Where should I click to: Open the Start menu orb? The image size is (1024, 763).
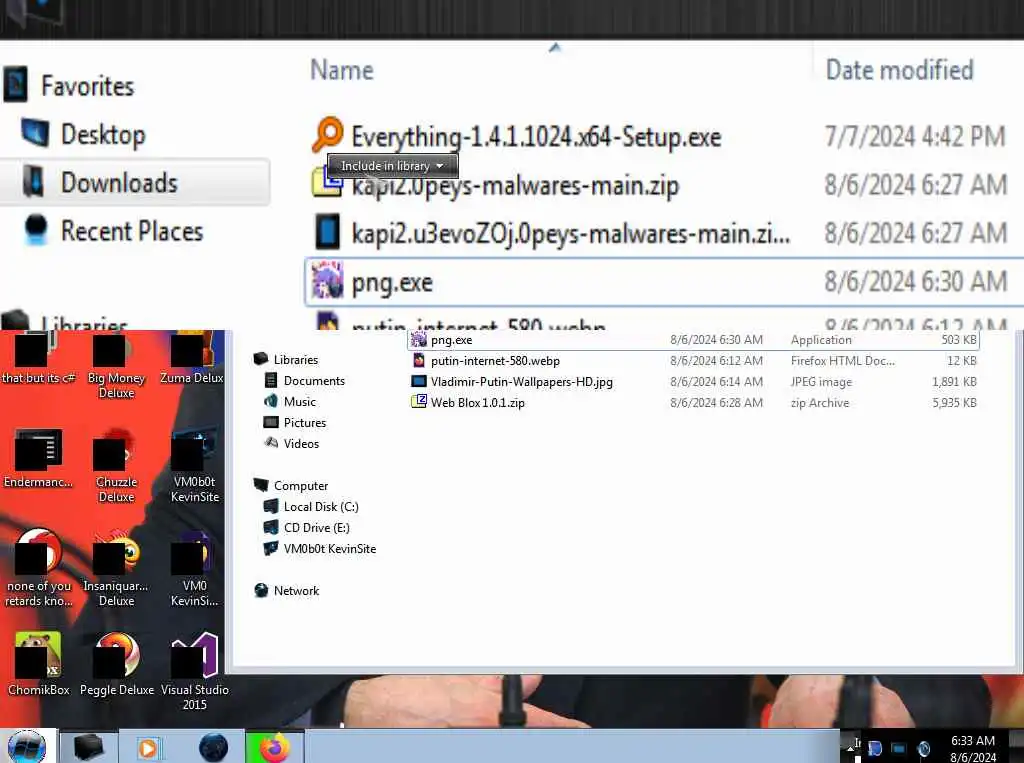(x=27, y=747)
